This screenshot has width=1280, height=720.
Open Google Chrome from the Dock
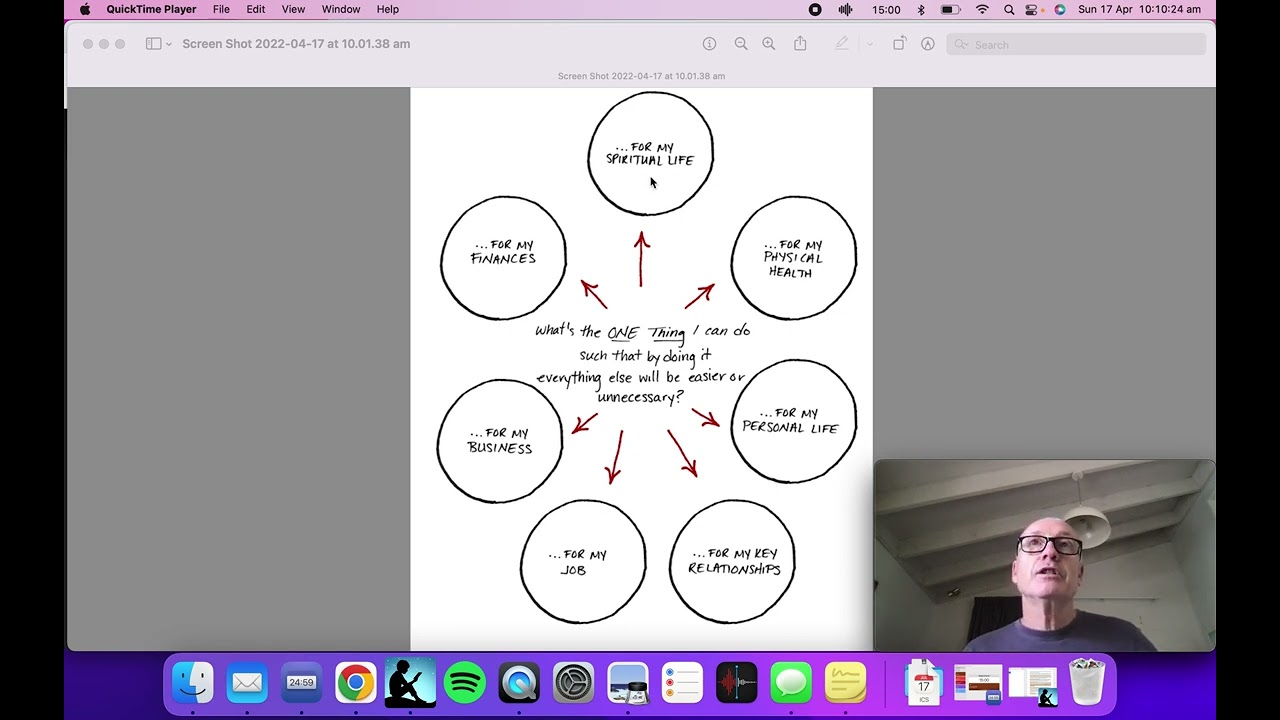(x=355, y=683)
